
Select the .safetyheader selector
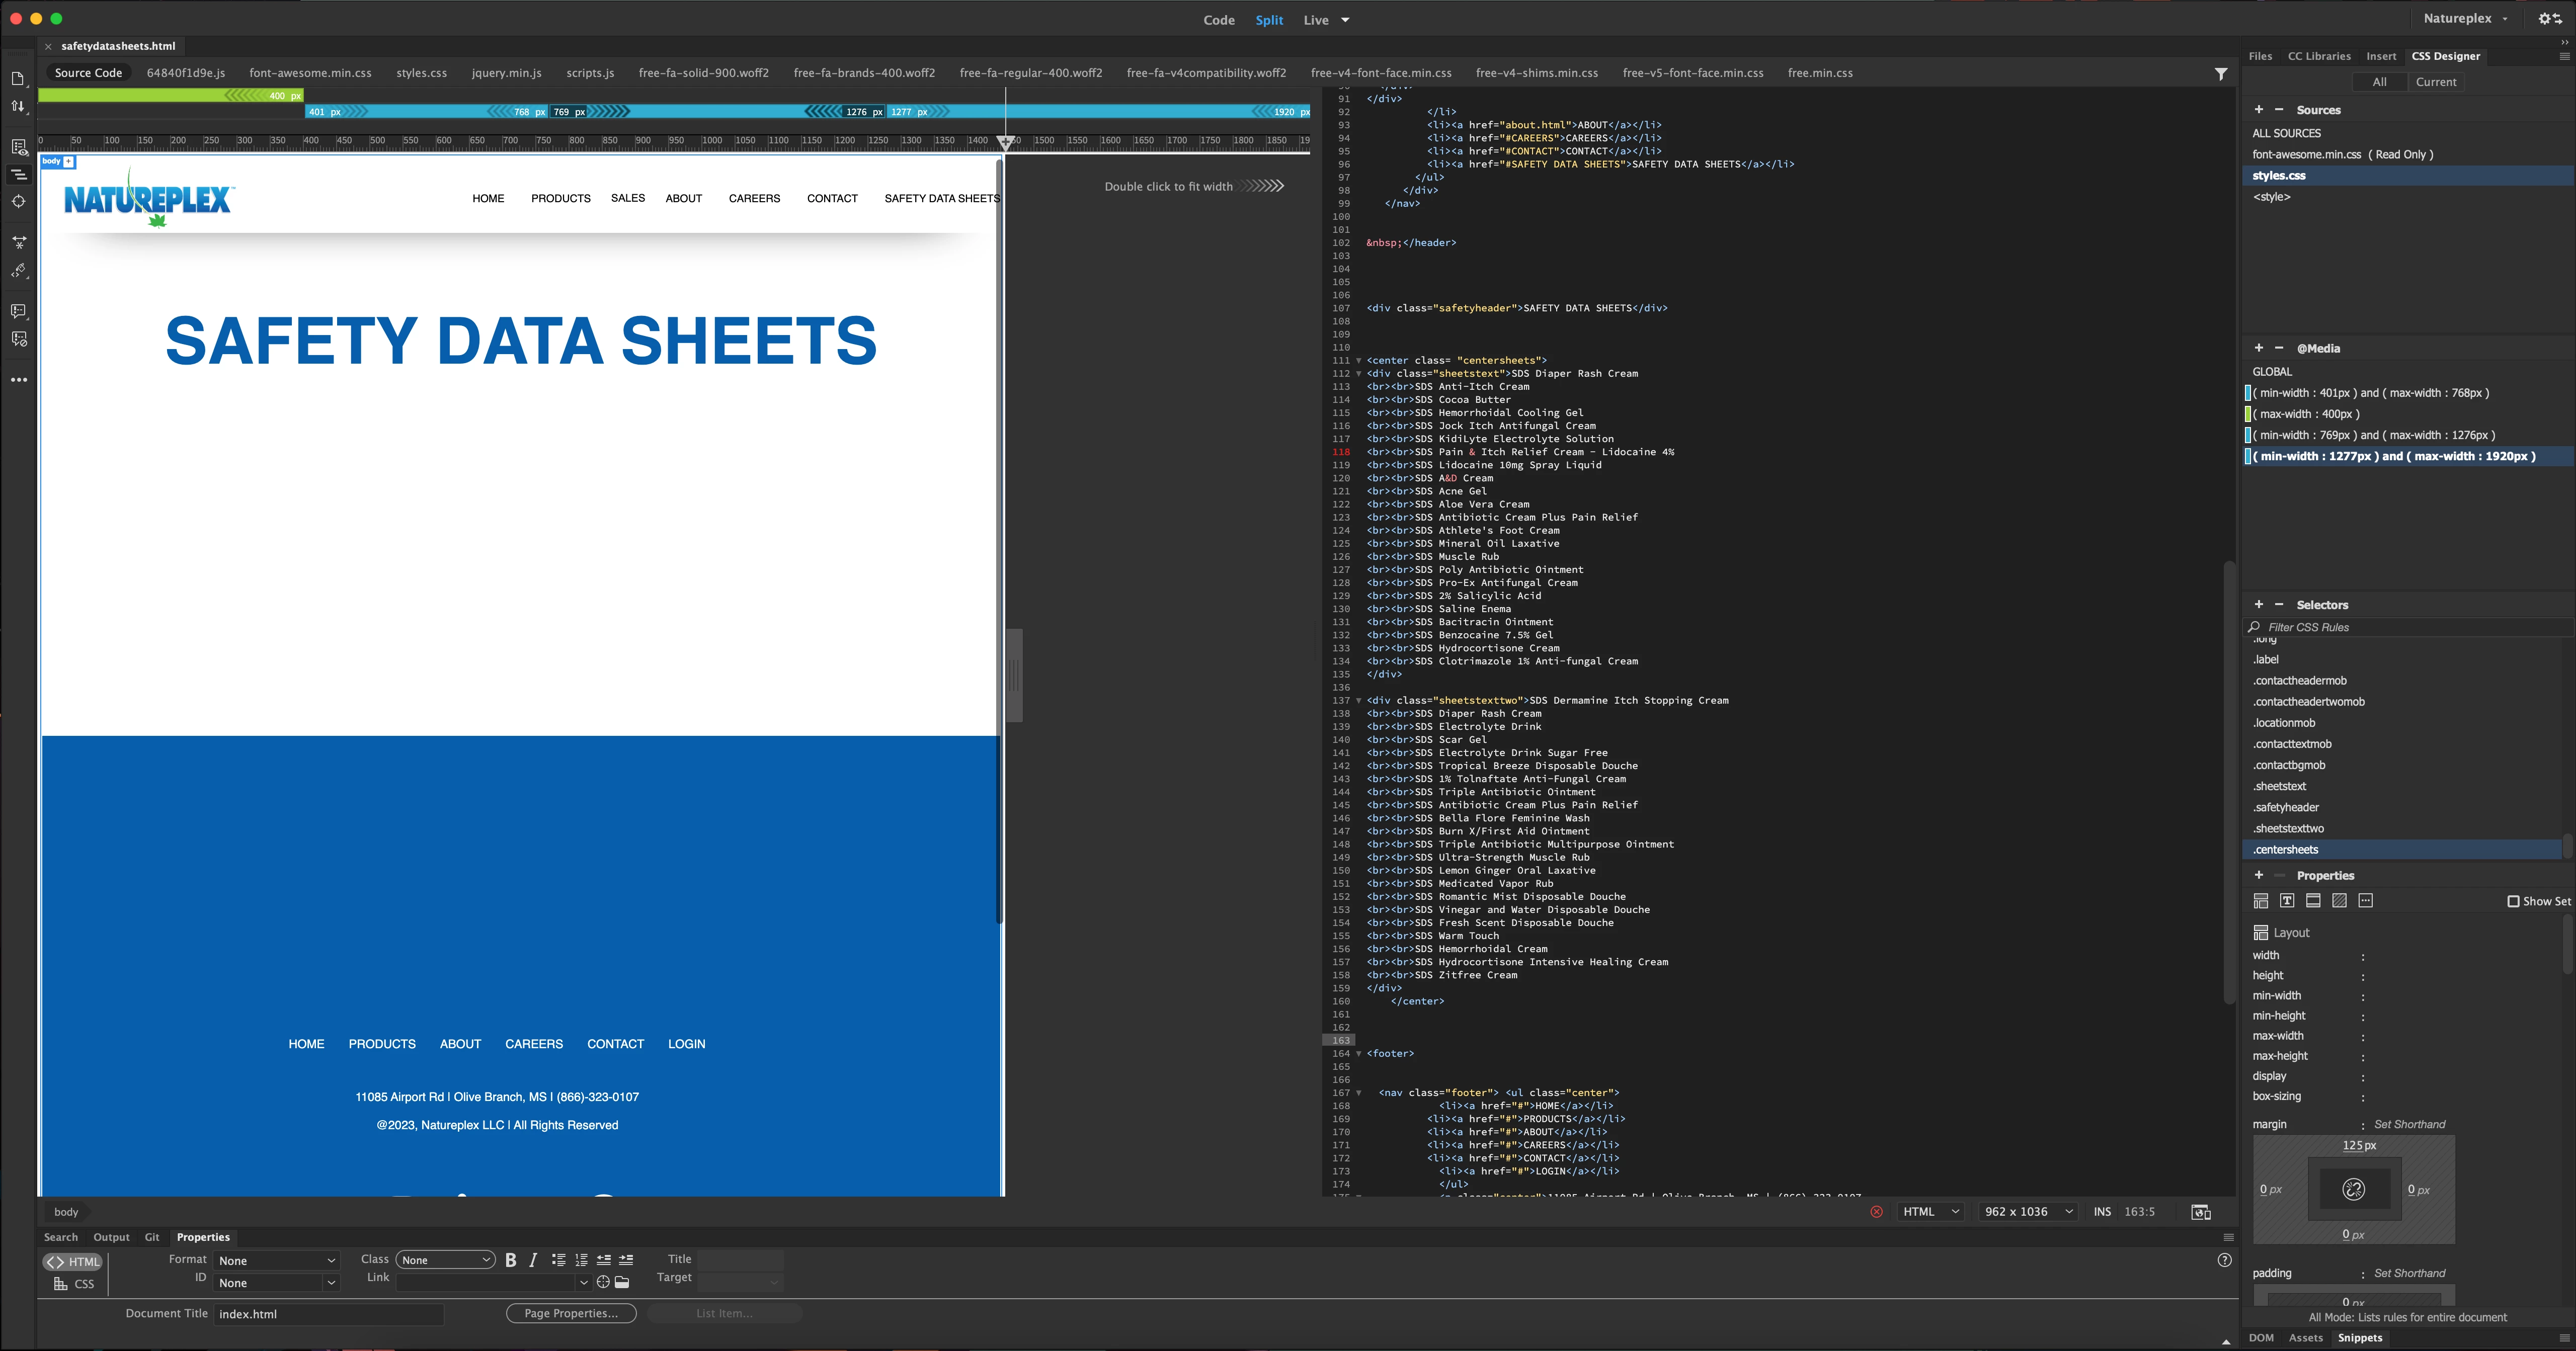pyautogui.click(x=2286, y=807)
